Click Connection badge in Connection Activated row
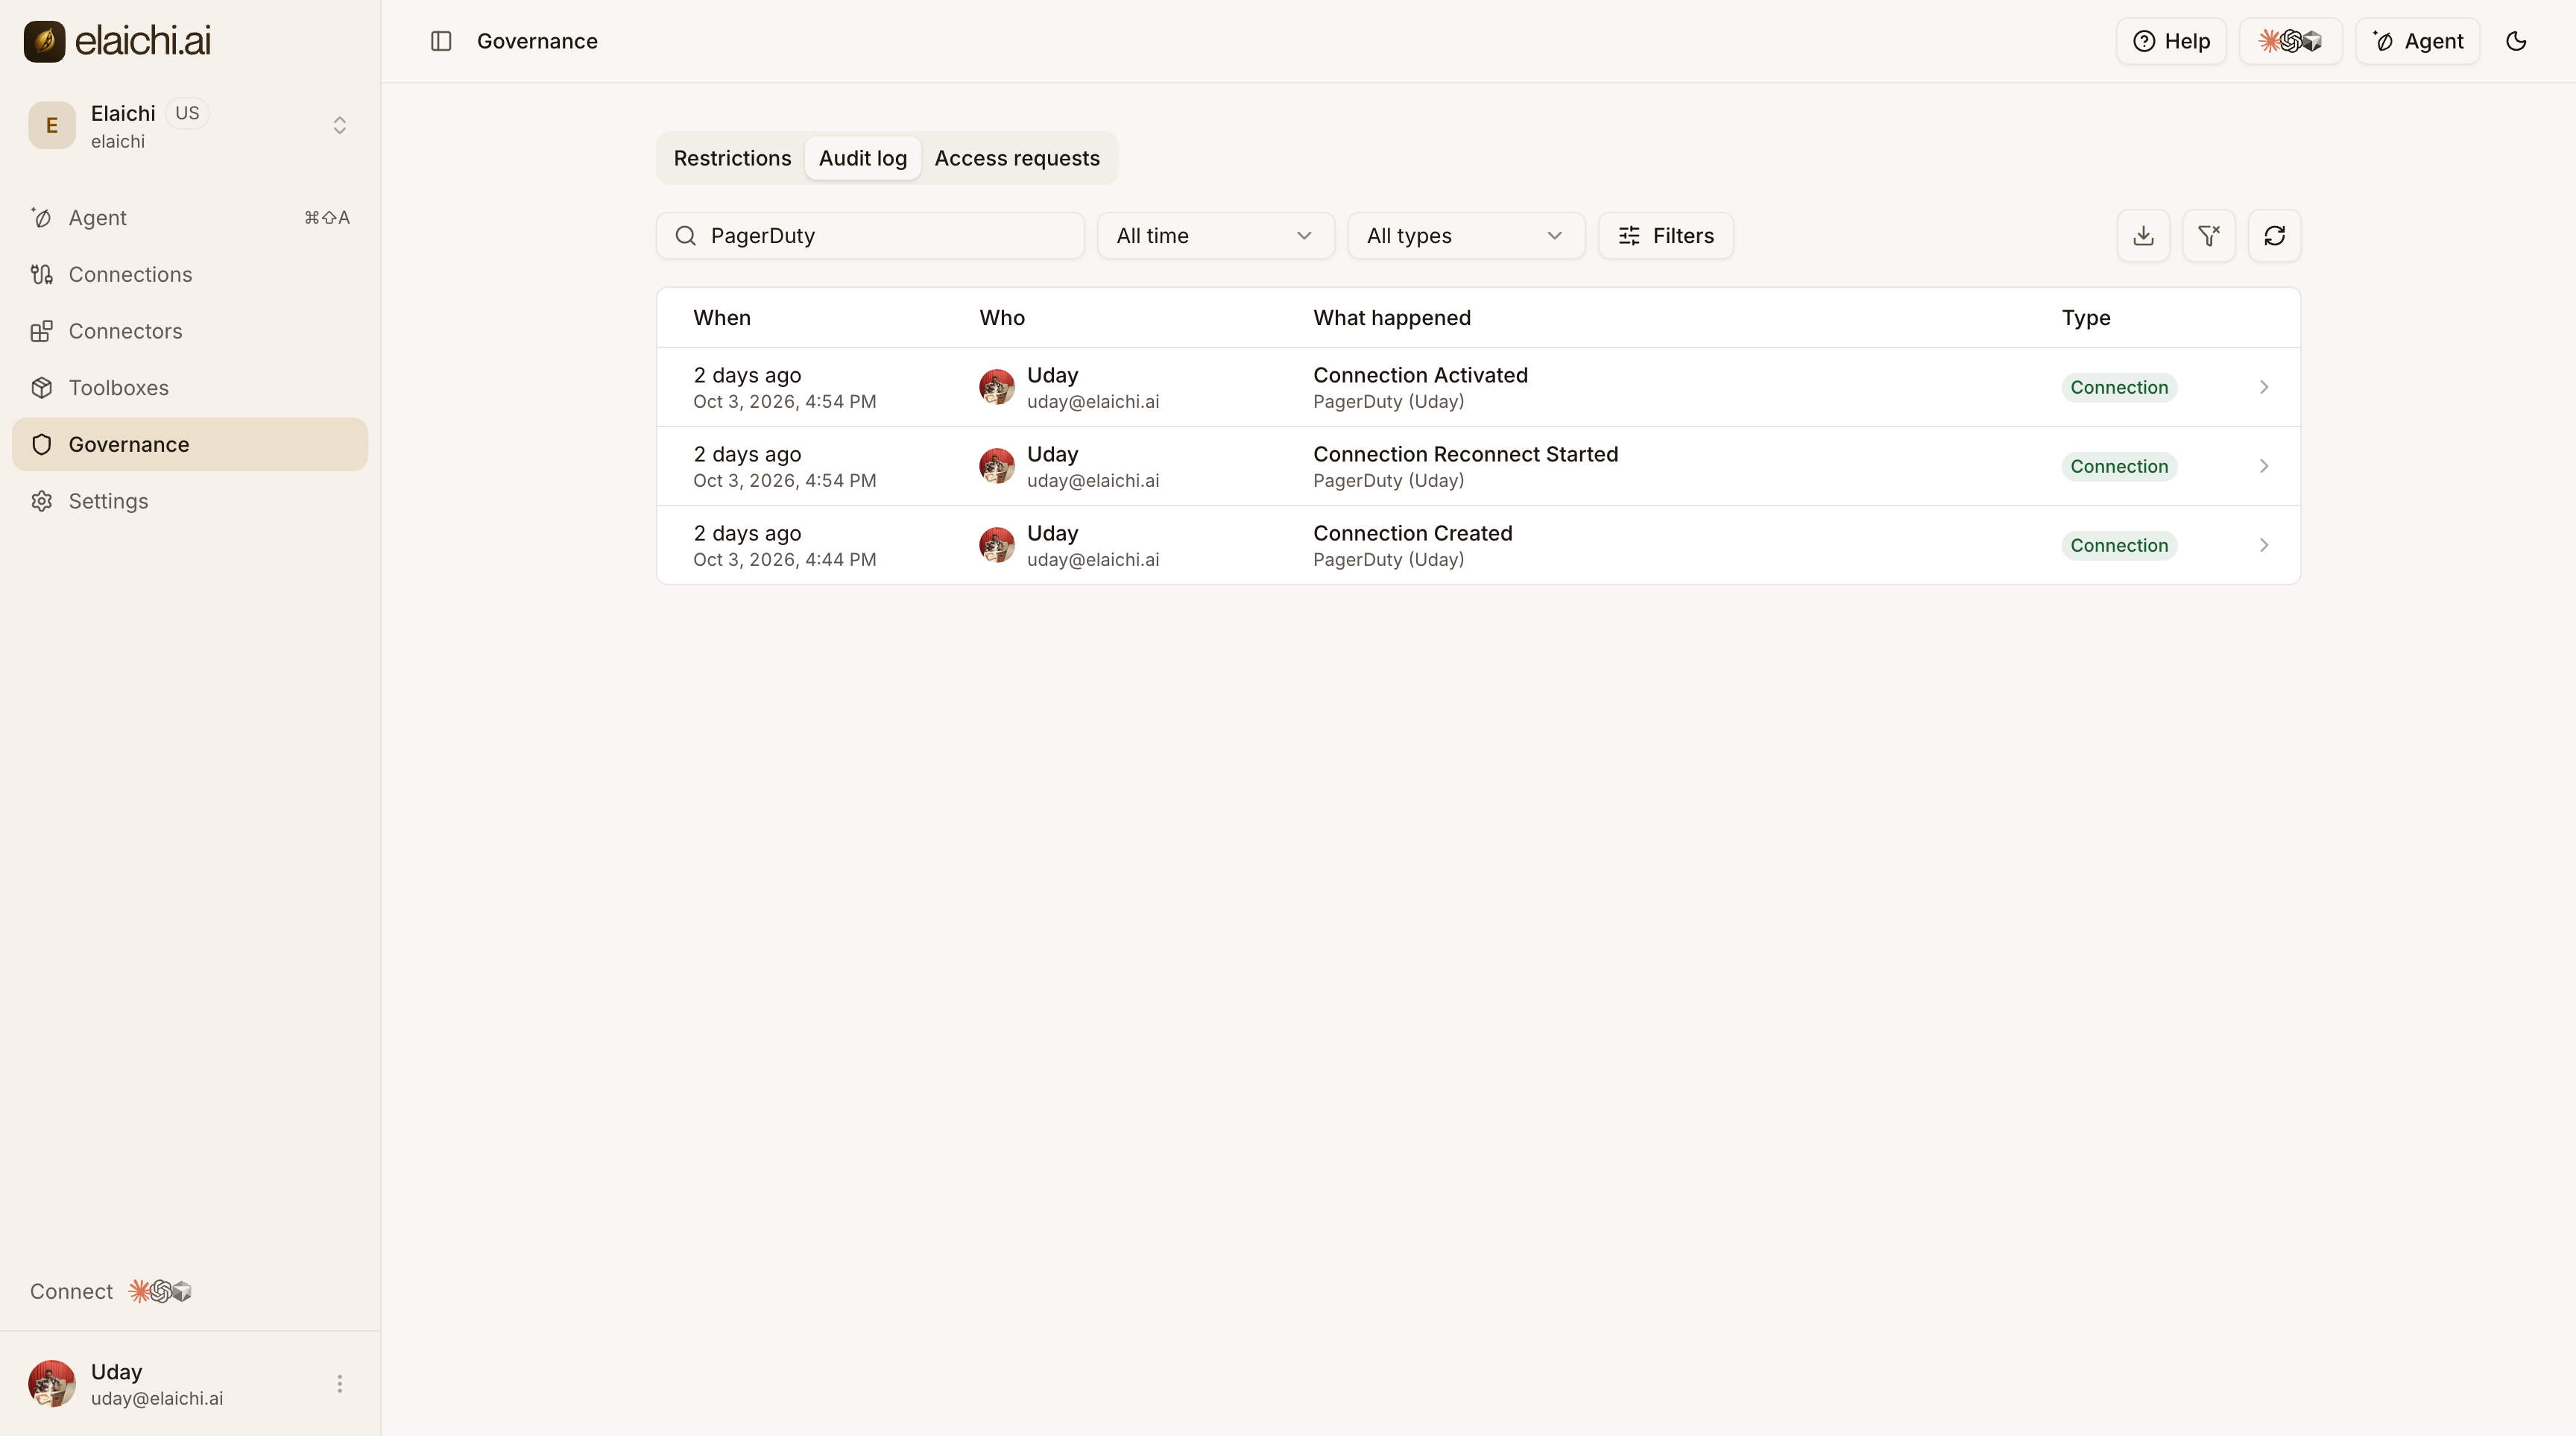The width and height of the screenshot is (2576, 1436). coord(2119,387)
